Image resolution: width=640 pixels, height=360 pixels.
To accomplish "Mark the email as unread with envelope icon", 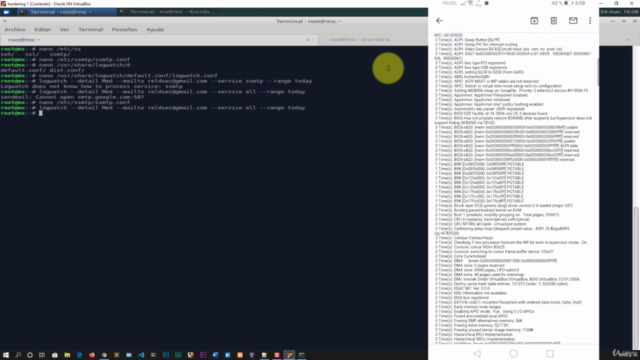I will tap(573, 20).
